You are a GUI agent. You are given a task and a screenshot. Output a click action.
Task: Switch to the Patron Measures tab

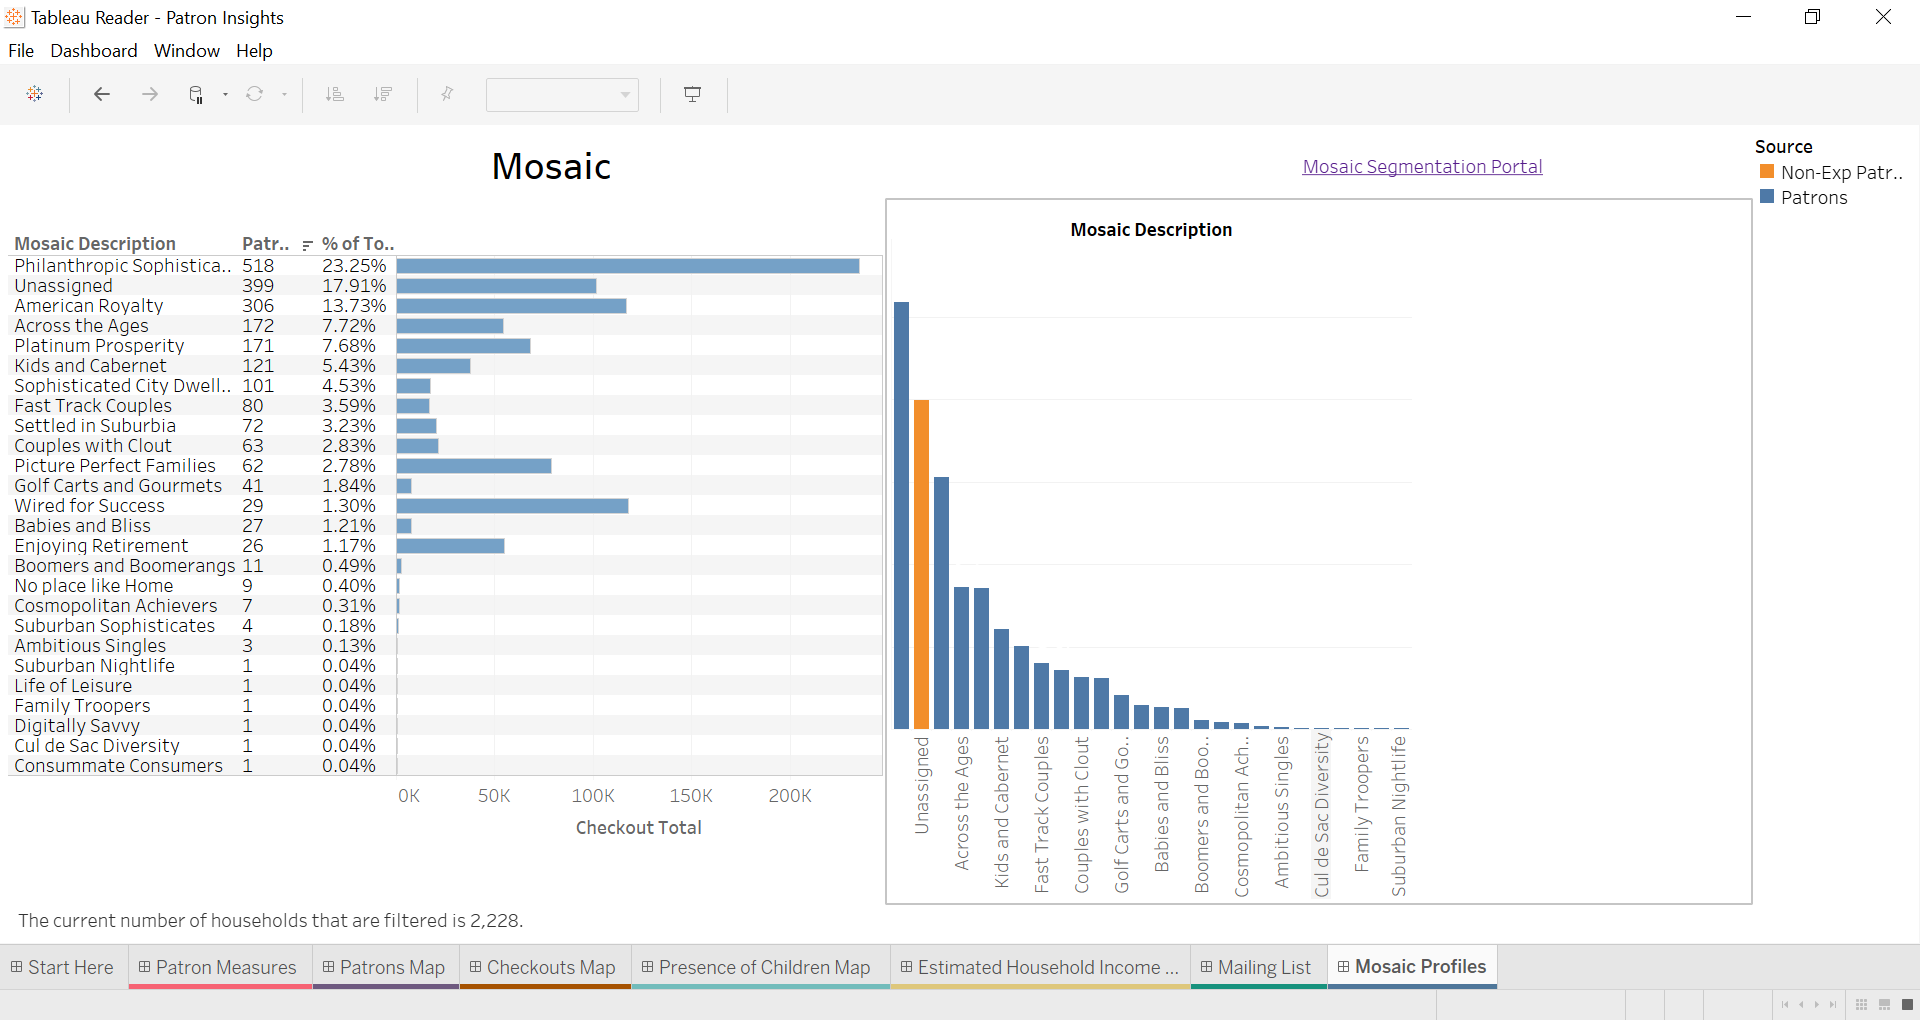click(x=219, y=967)
